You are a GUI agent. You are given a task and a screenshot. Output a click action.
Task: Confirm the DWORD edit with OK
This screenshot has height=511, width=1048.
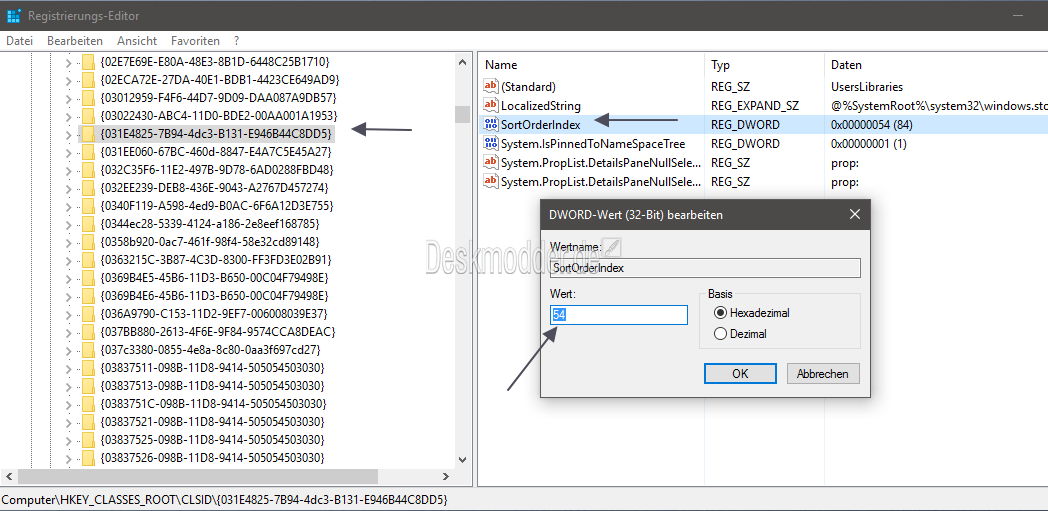coord(740,373)
